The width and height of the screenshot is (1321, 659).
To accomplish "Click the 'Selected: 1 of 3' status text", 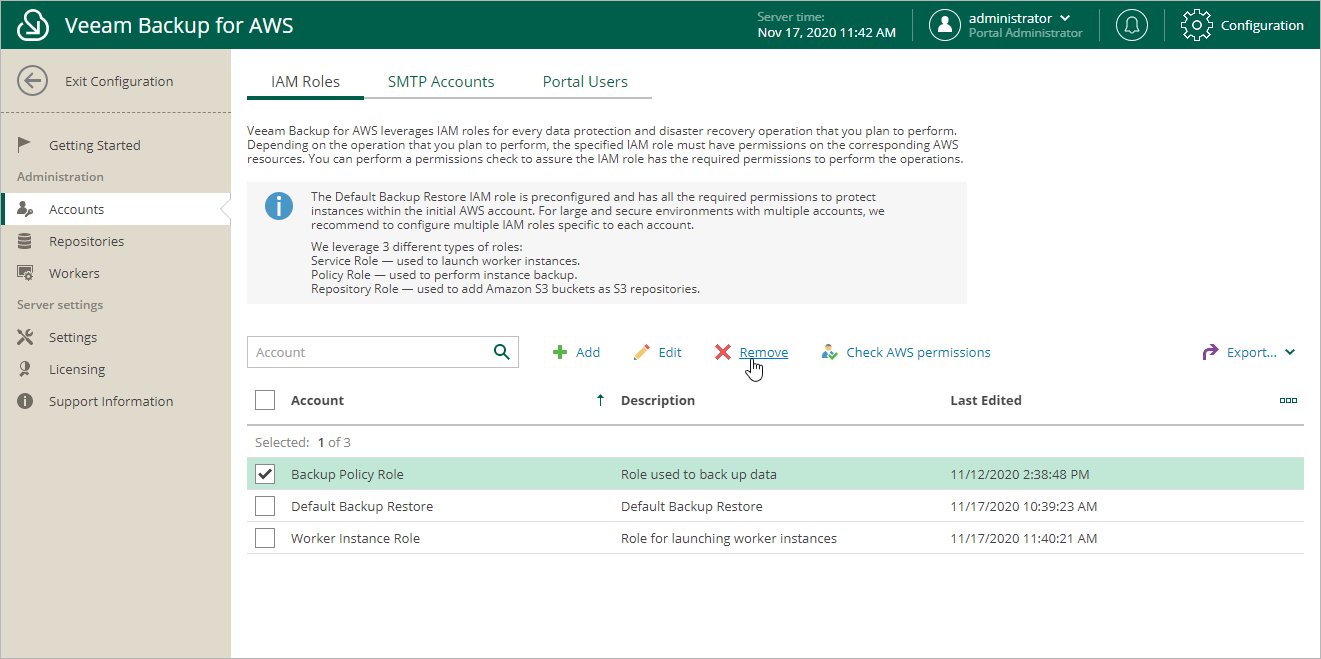I will (303, 442).
